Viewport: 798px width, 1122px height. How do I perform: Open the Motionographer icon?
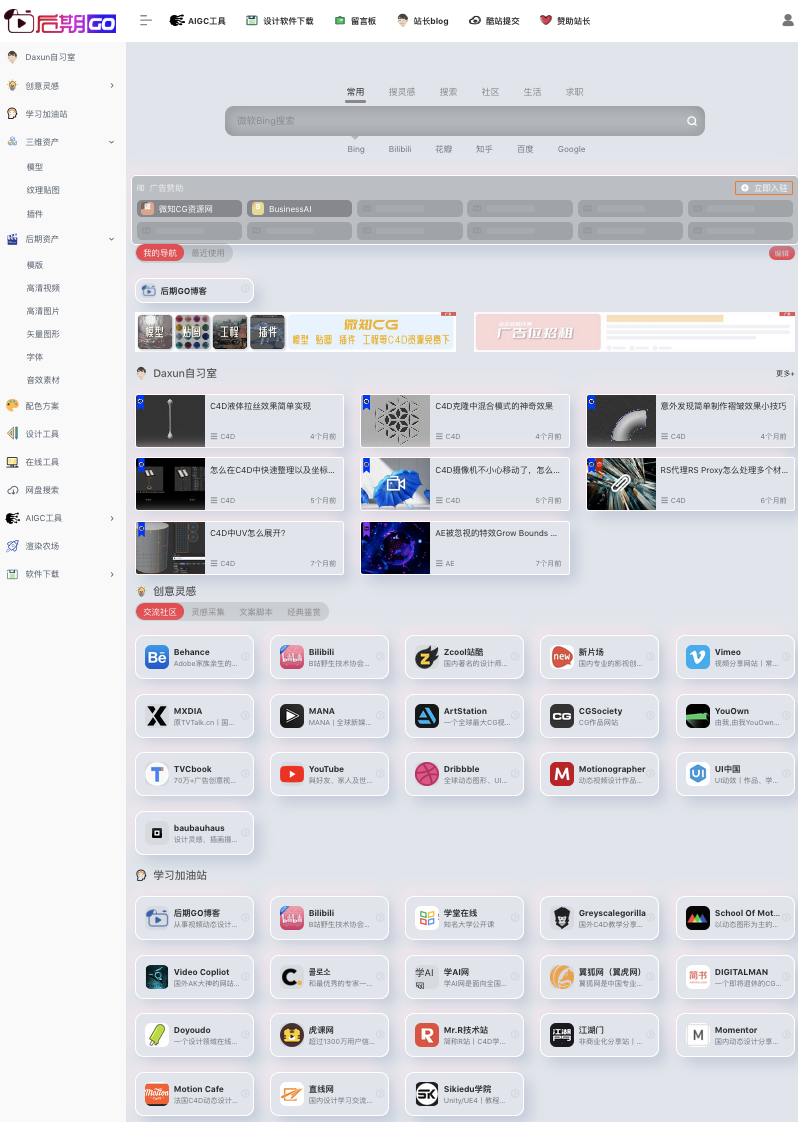tap(562, 774)
